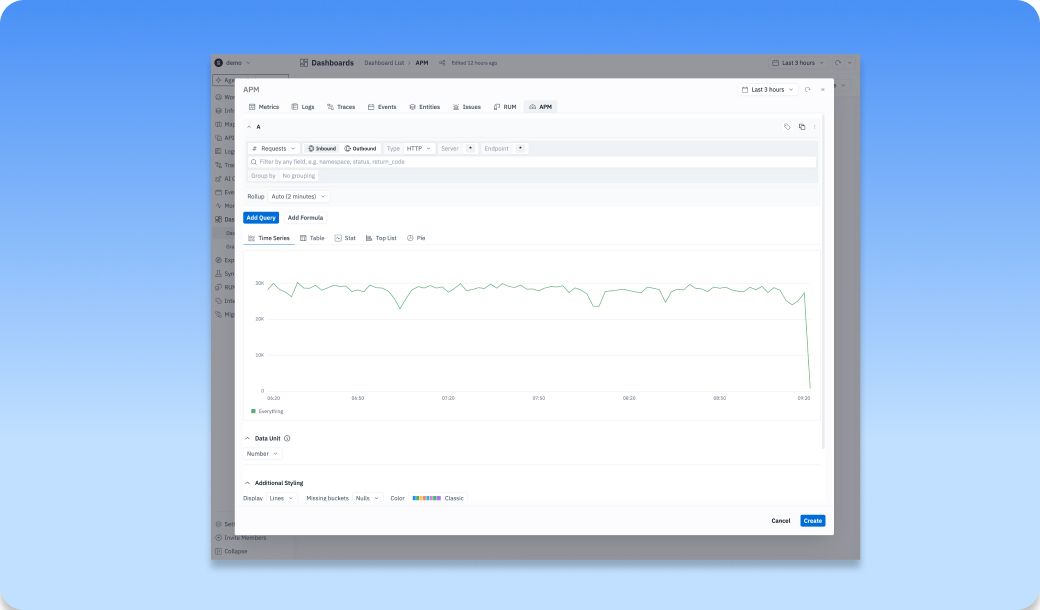Screen dimensions: 1040x610
Task: Select Inbound request direction
Action: pyautogui.click(x=322, y=149)
